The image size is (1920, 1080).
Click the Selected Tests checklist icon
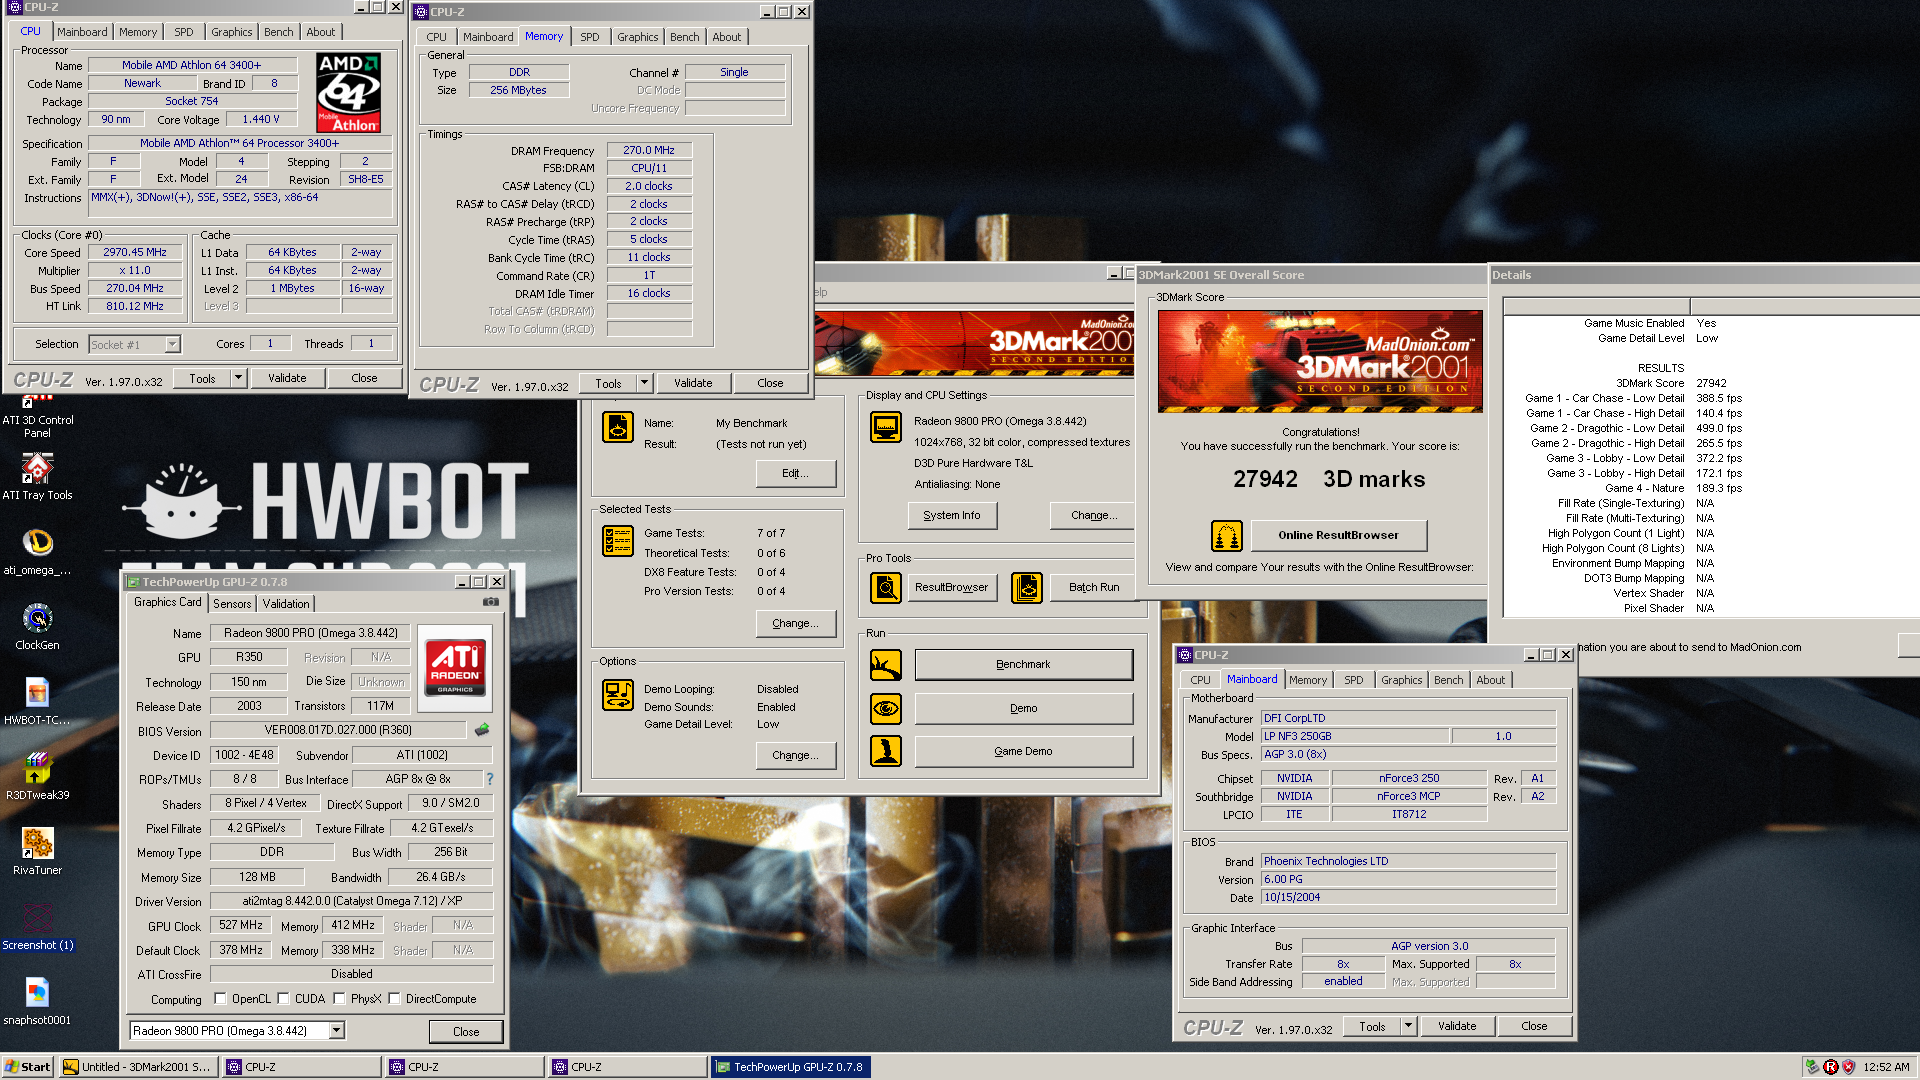pos(617,541)
